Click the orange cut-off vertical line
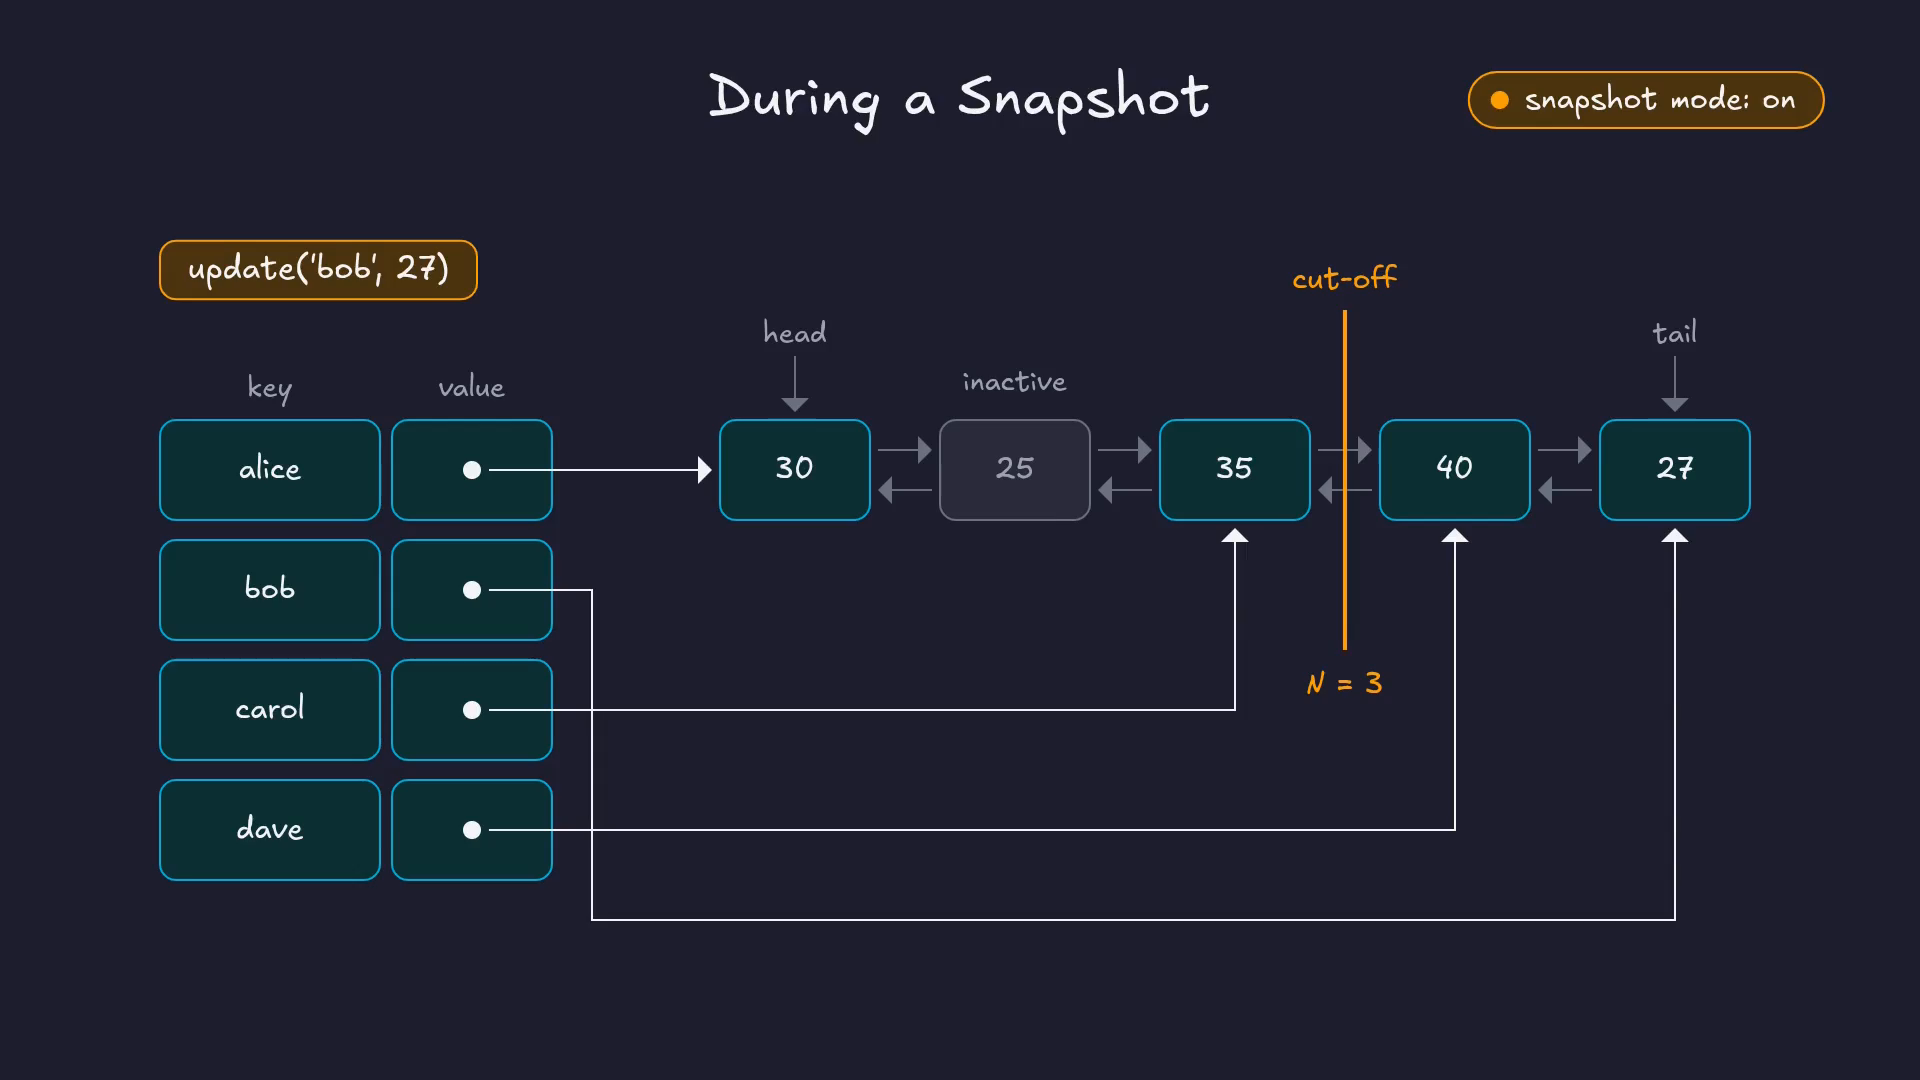 coord(1345,480)
